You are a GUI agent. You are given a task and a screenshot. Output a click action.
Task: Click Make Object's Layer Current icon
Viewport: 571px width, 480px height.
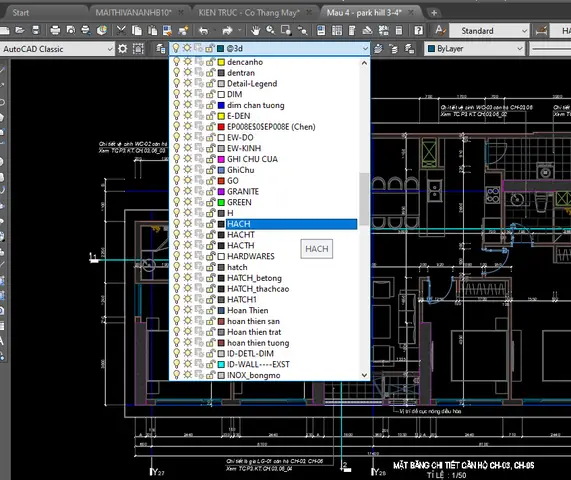(x=378, y=48)
